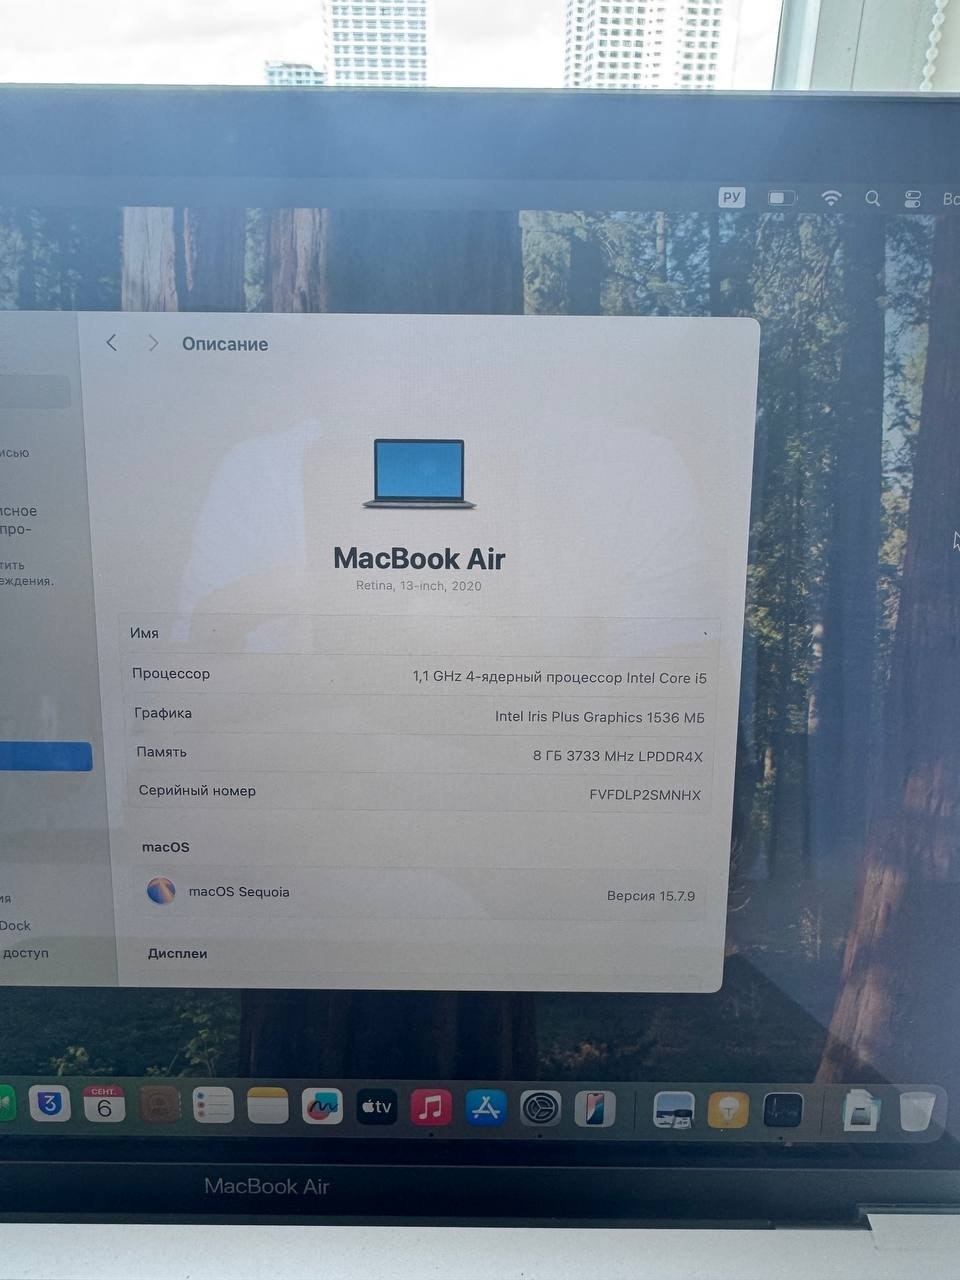Open the Trash
The width and height of the screenshot is (960, 1280).
[x=916, y=1111]
